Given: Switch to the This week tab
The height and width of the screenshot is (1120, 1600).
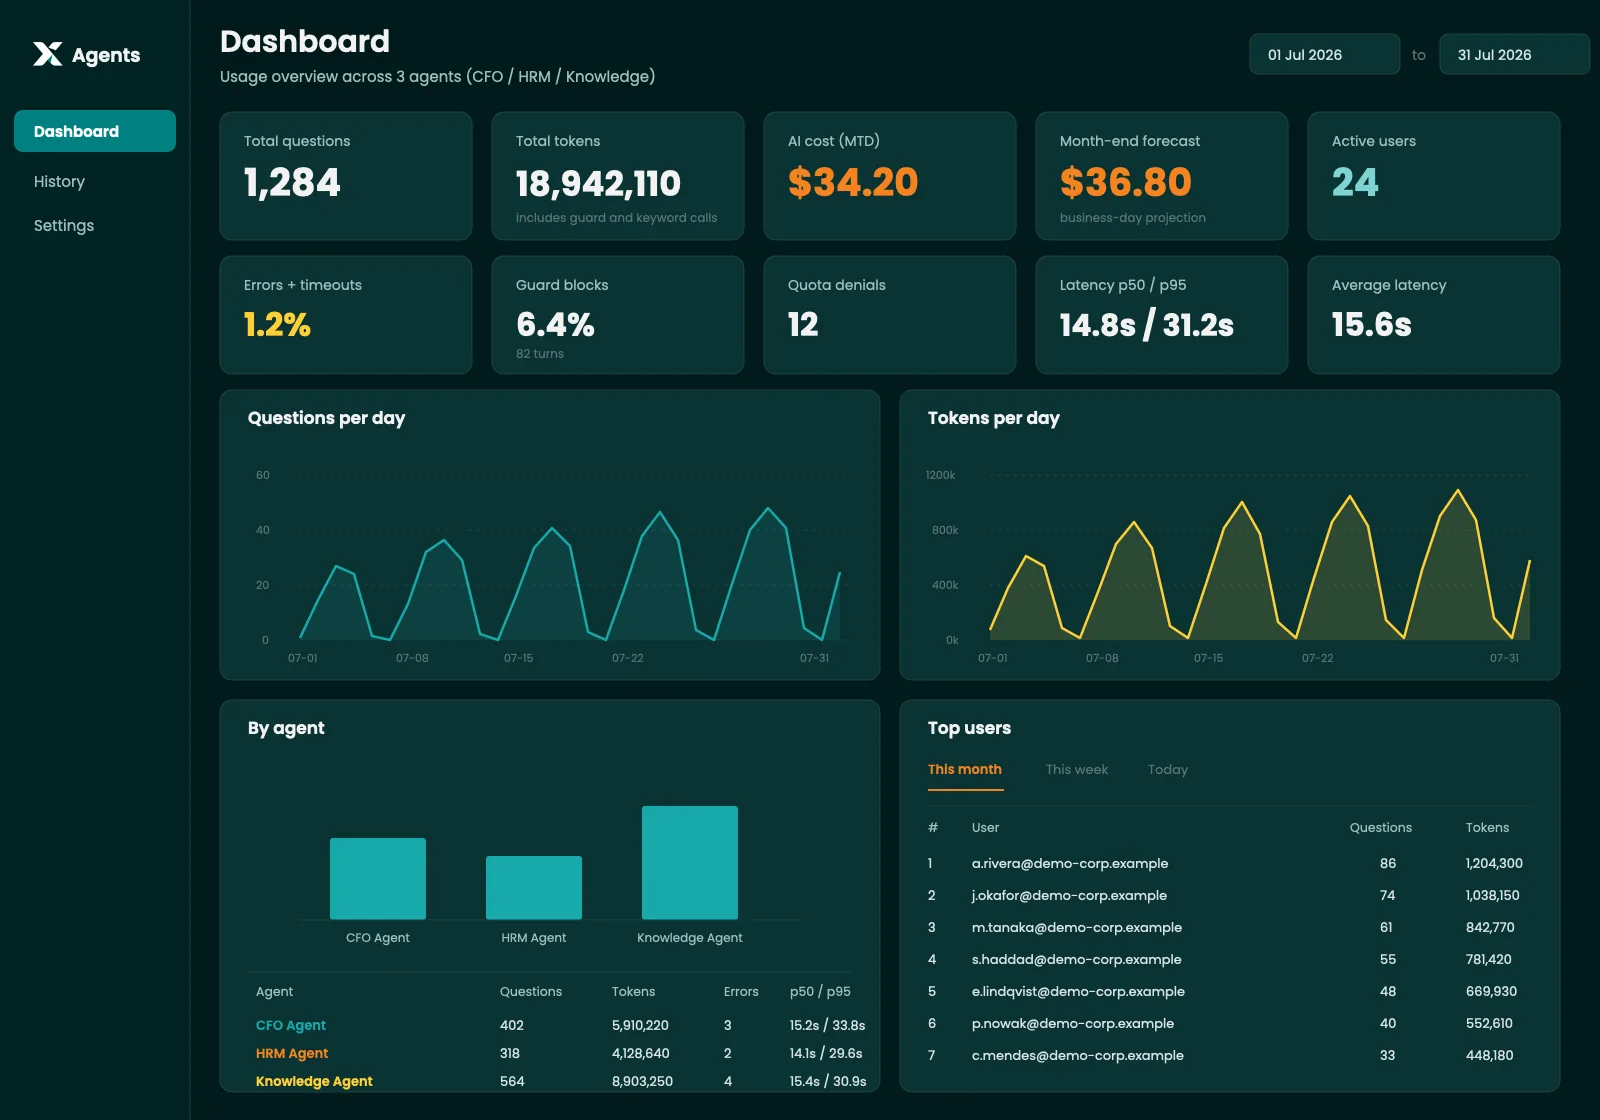Looking at the screenshot, I should (x=1077, y=769).
